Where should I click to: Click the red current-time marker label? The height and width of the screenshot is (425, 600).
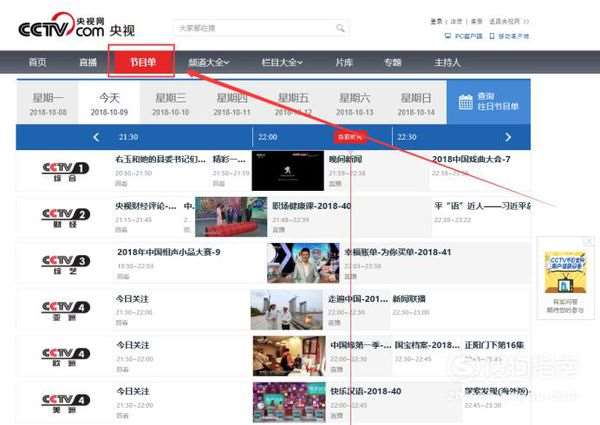pyautogui.click(x=350, y=137)
